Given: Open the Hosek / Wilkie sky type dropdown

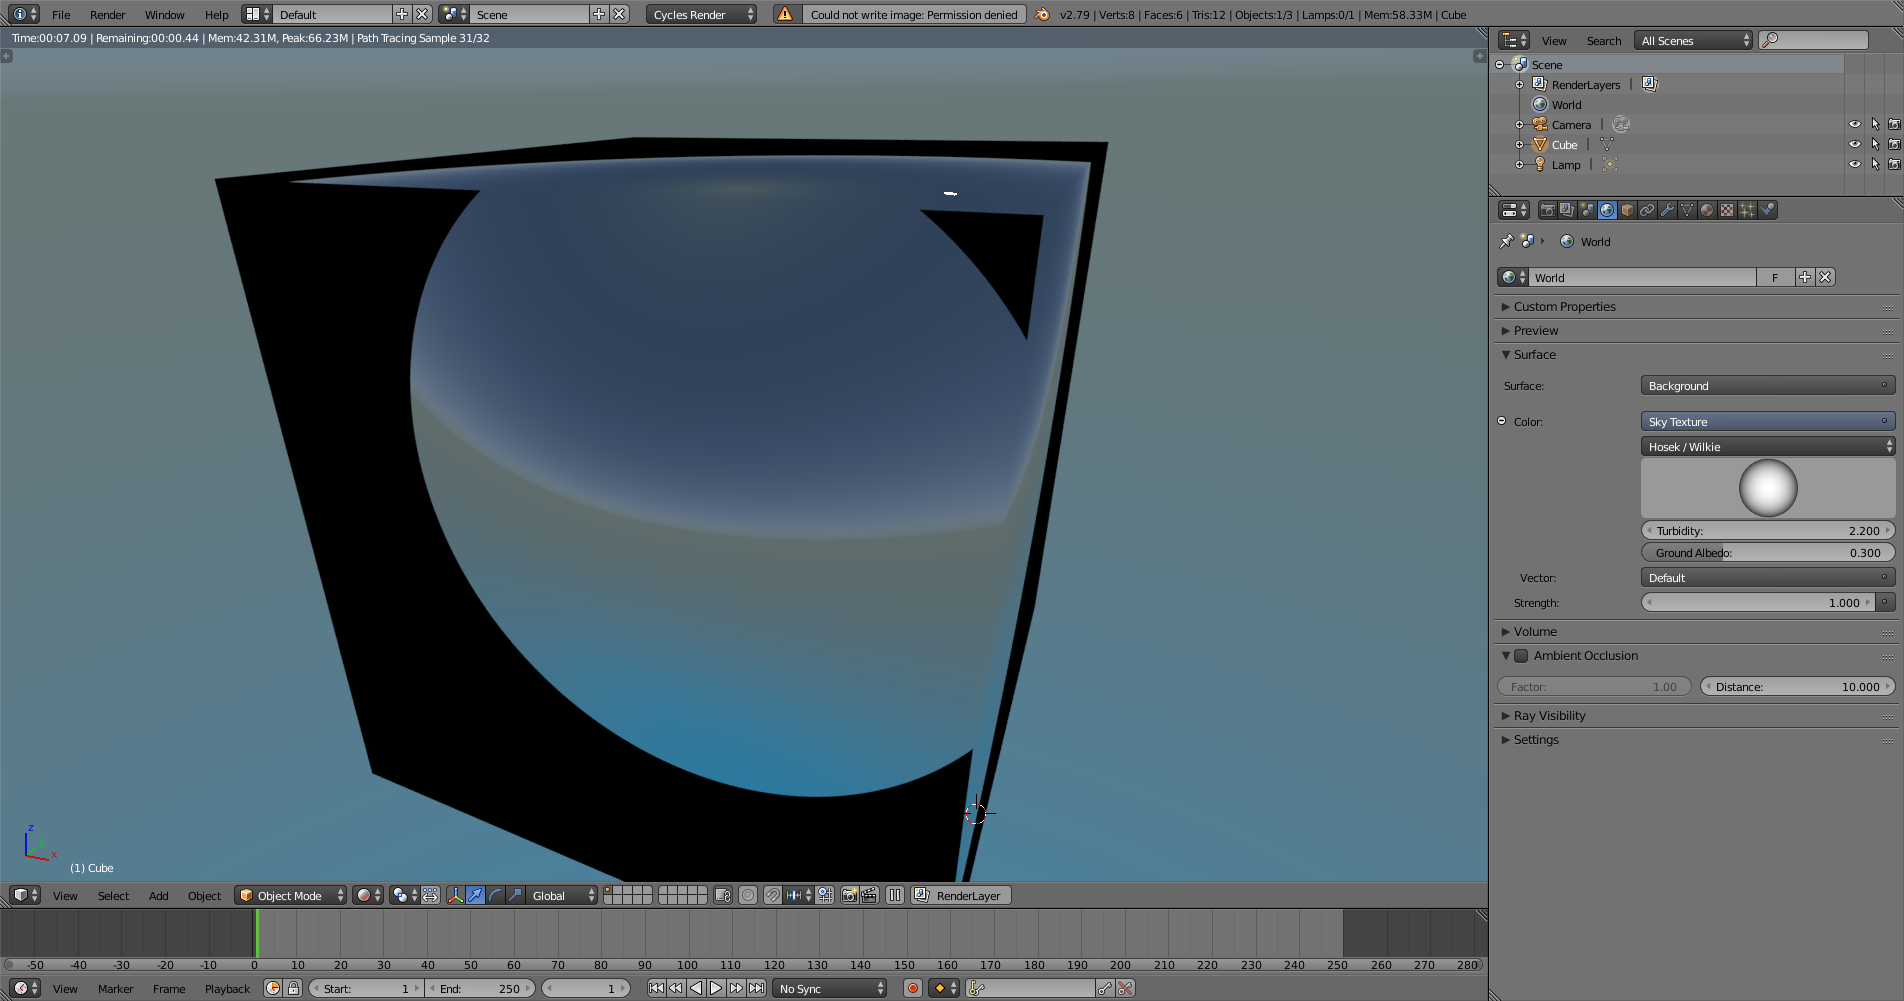Looking at the screenshot, I should pos(1768,446).
